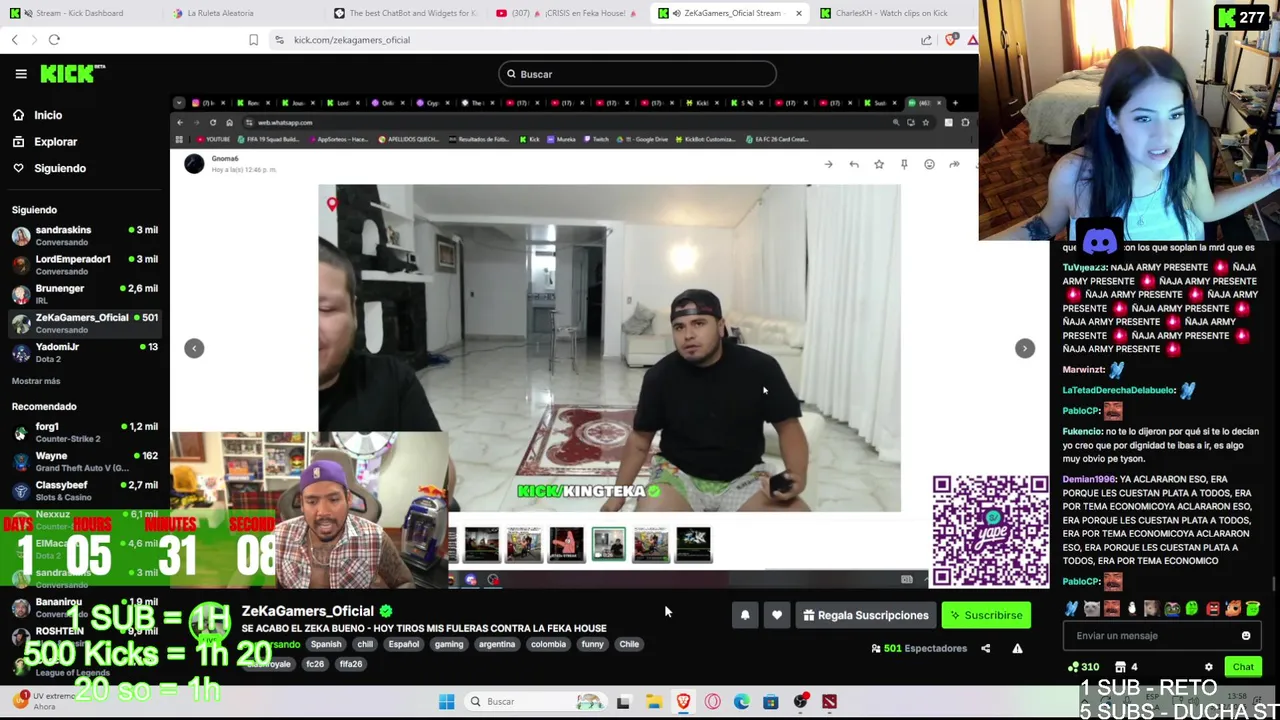
Task: Go to next image using right arrow
Action: [1024, 348]
